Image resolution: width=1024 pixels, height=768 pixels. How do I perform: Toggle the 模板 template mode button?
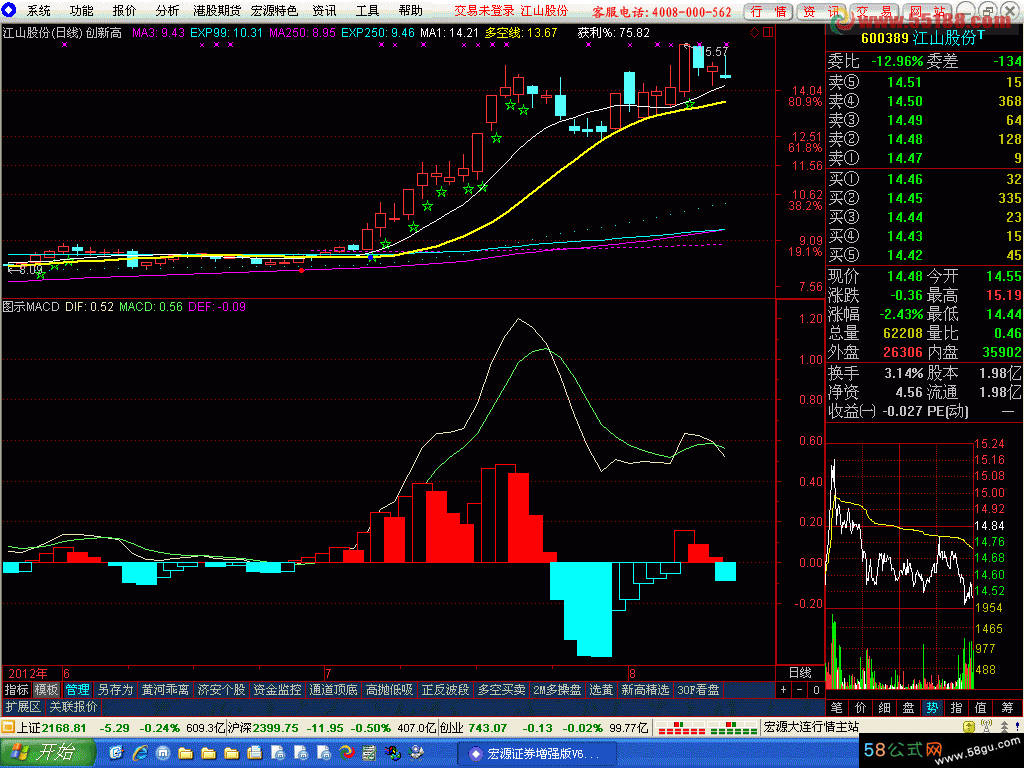46,690
